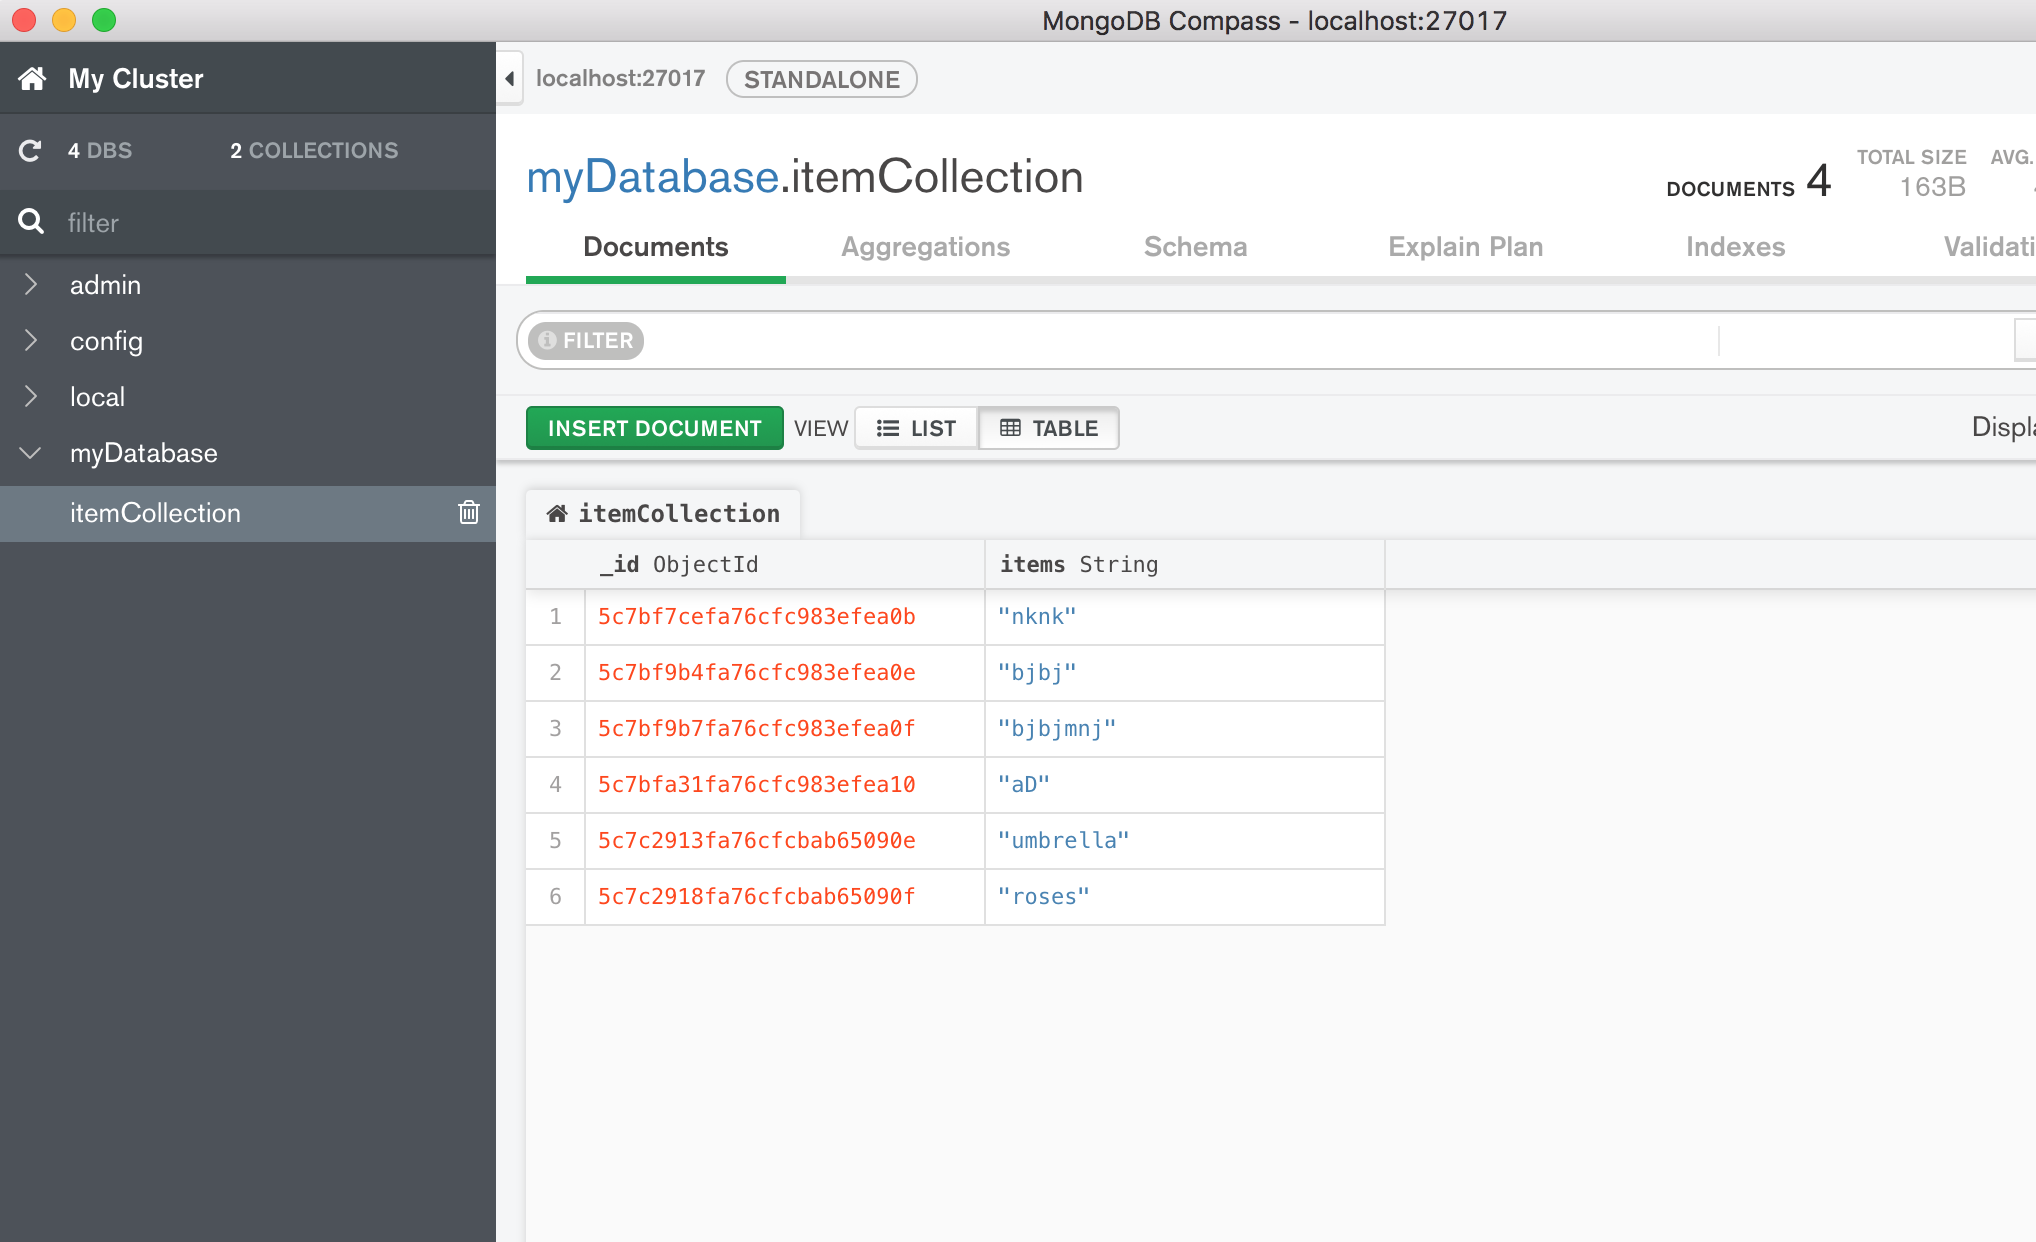Screen dimensions: 2036x1242
Task: Collapse the myDatabase tree node
Action: click(31, 453)
